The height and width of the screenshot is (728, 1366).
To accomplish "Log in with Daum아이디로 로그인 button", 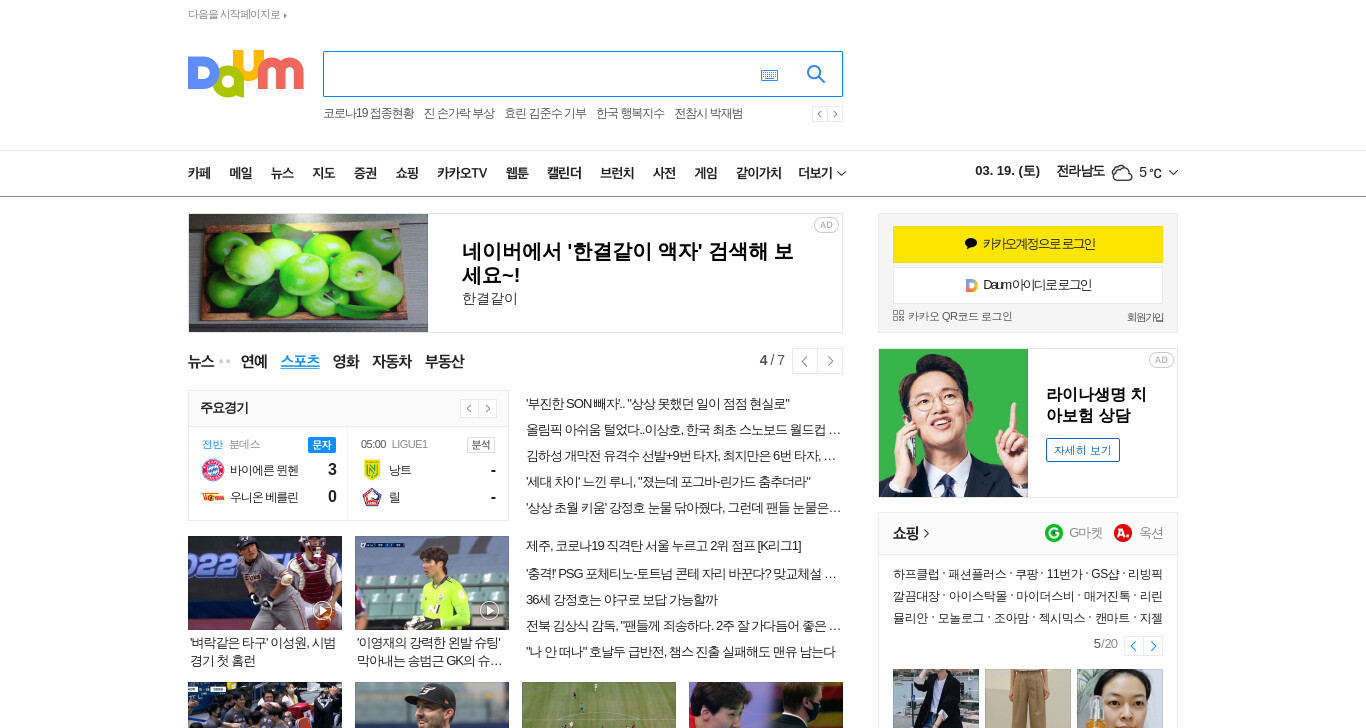I will pyautogui.click(x=1028, y=285).
